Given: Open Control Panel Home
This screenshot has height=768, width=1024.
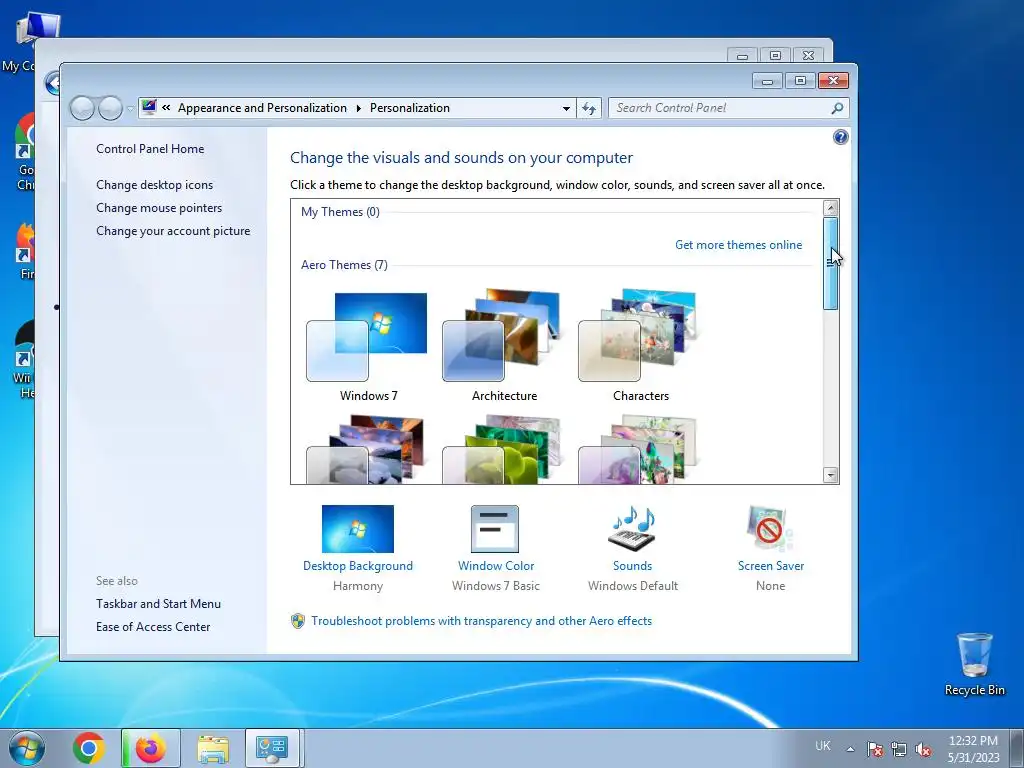Looking at the screenshot, I should coord(150,149).
